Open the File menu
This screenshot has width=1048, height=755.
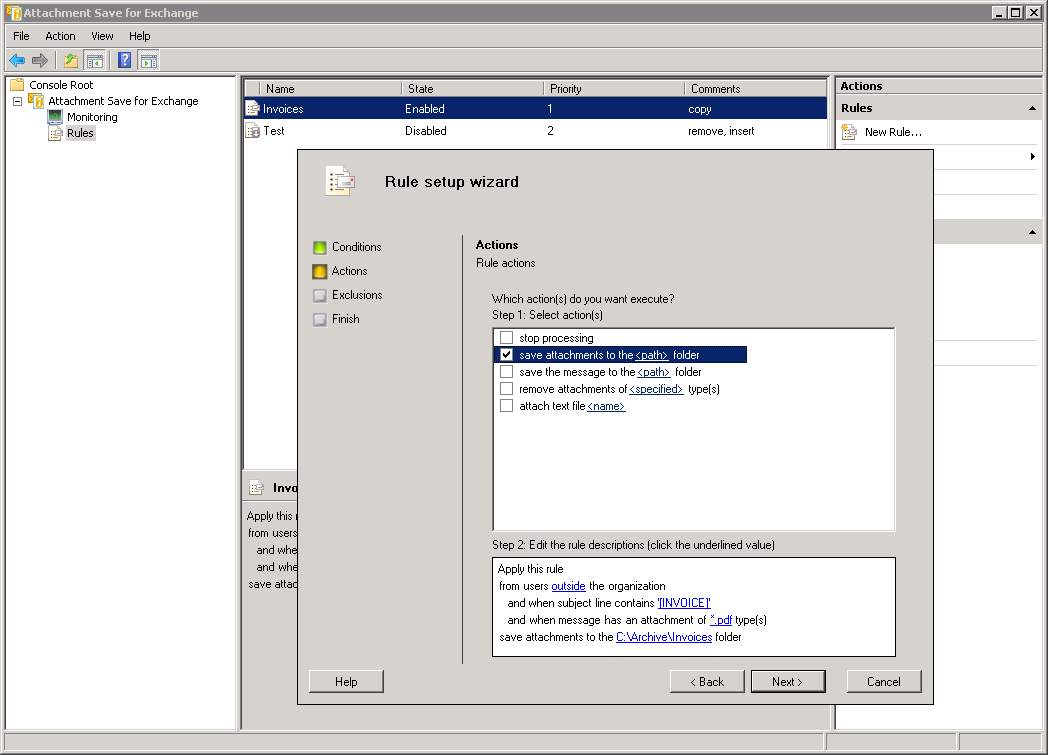point(21,36)
